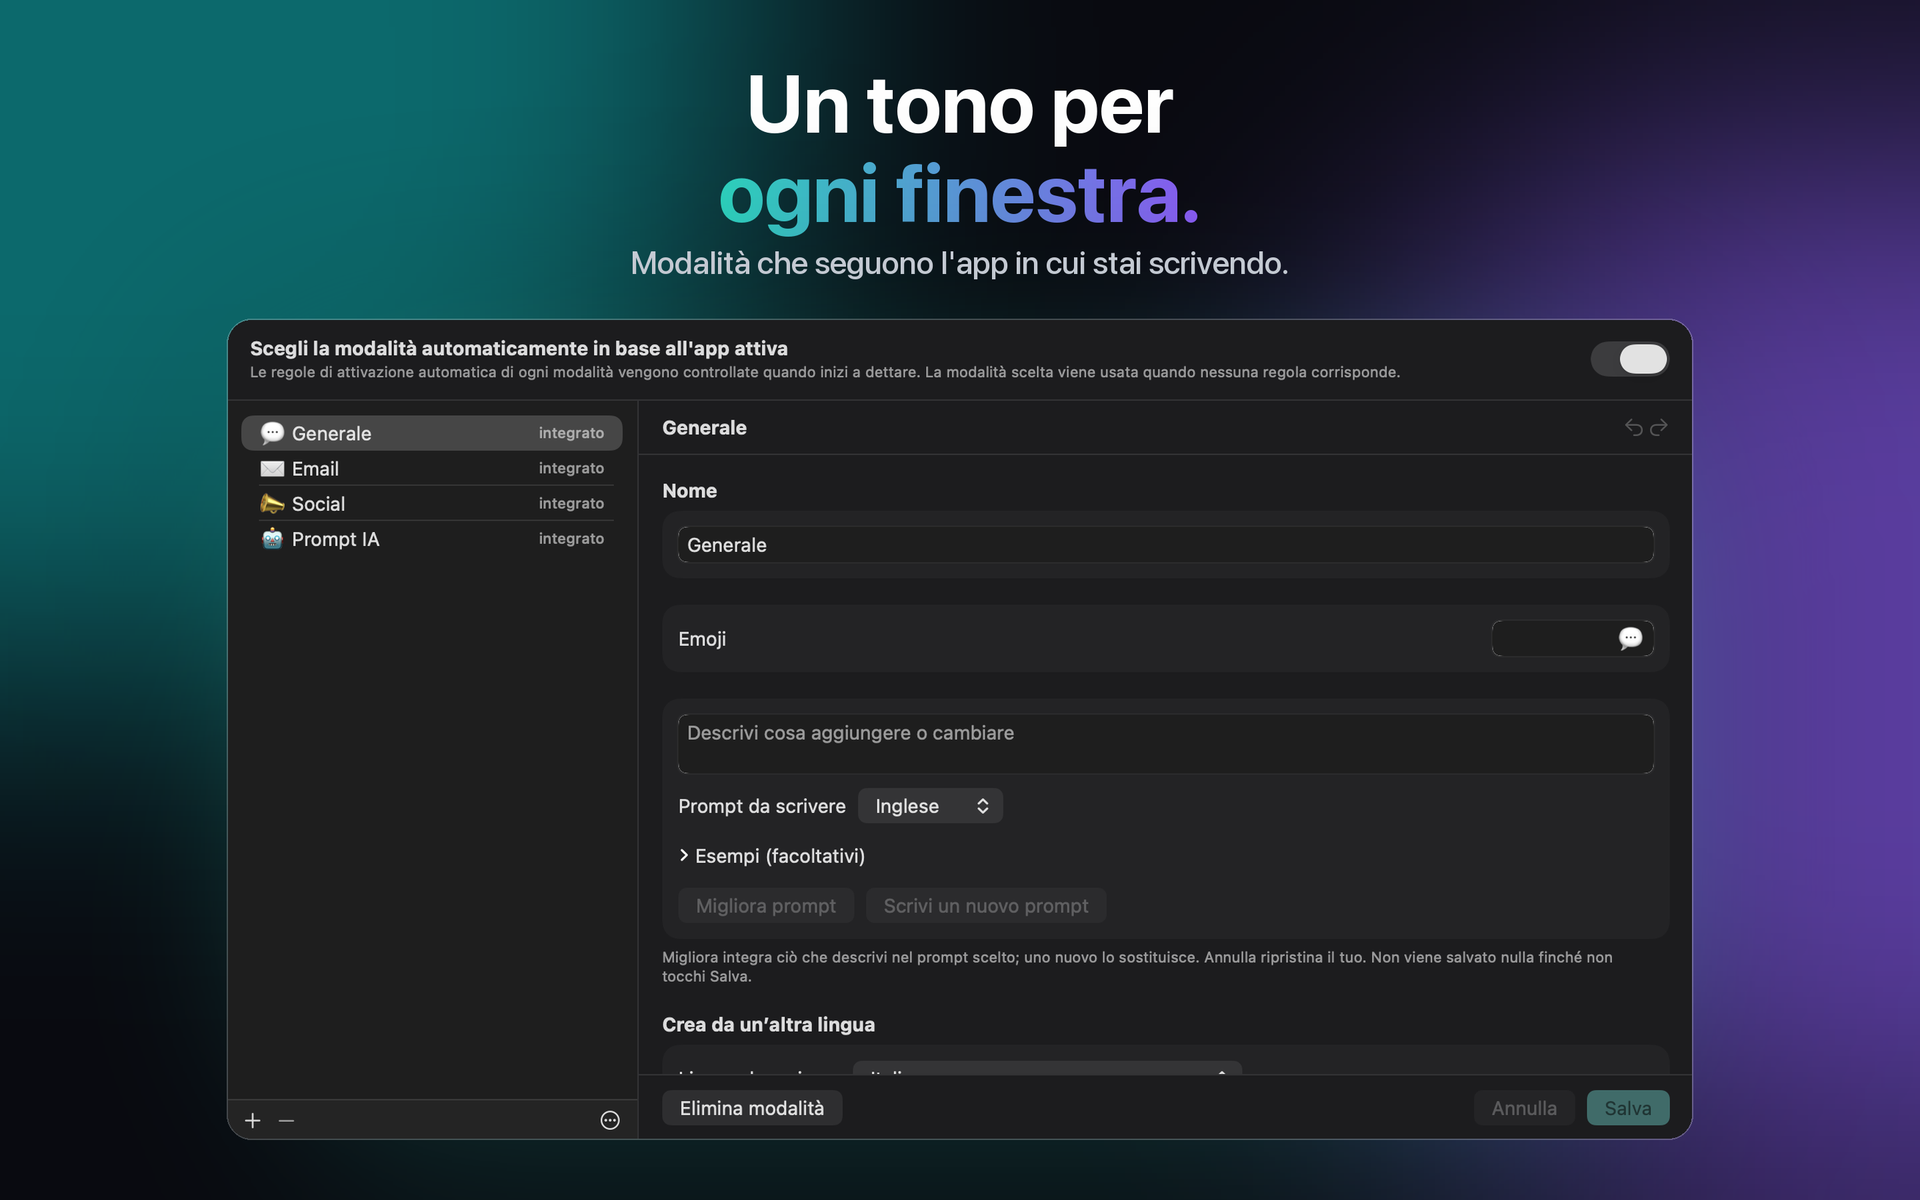1920x1200 pixels.
Task: Add a new mode with plus icon
Action: click(x=253, y=1121)
